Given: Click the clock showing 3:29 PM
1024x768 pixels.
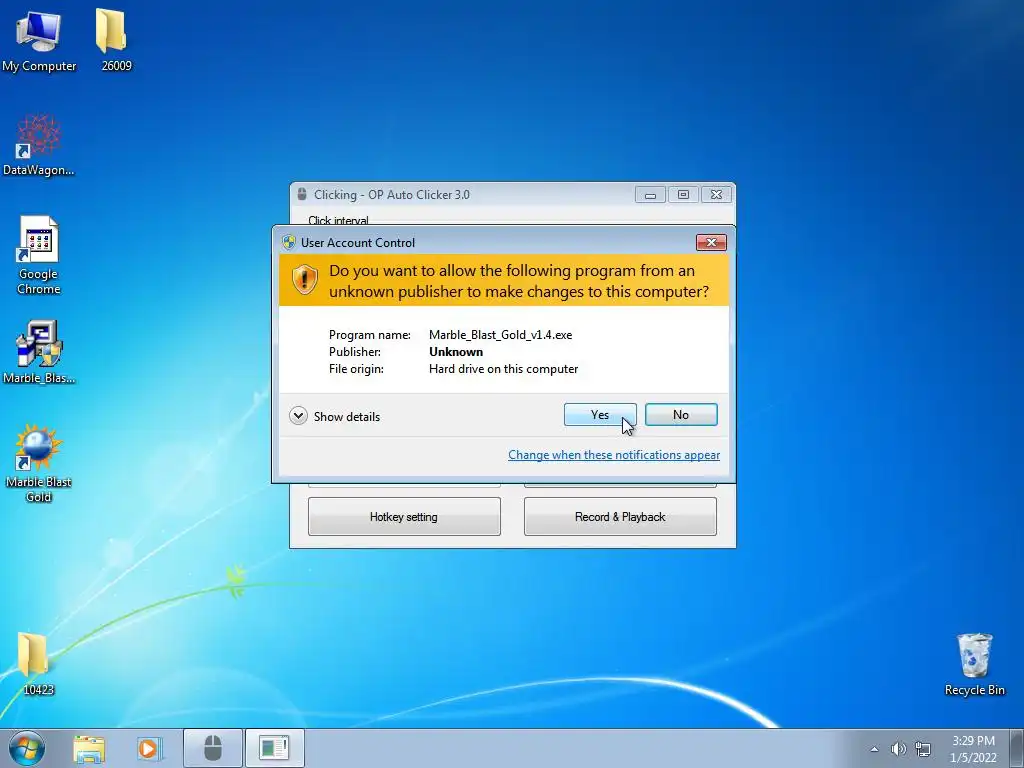Looking at the screenshot, I should (x=973, y=741).
